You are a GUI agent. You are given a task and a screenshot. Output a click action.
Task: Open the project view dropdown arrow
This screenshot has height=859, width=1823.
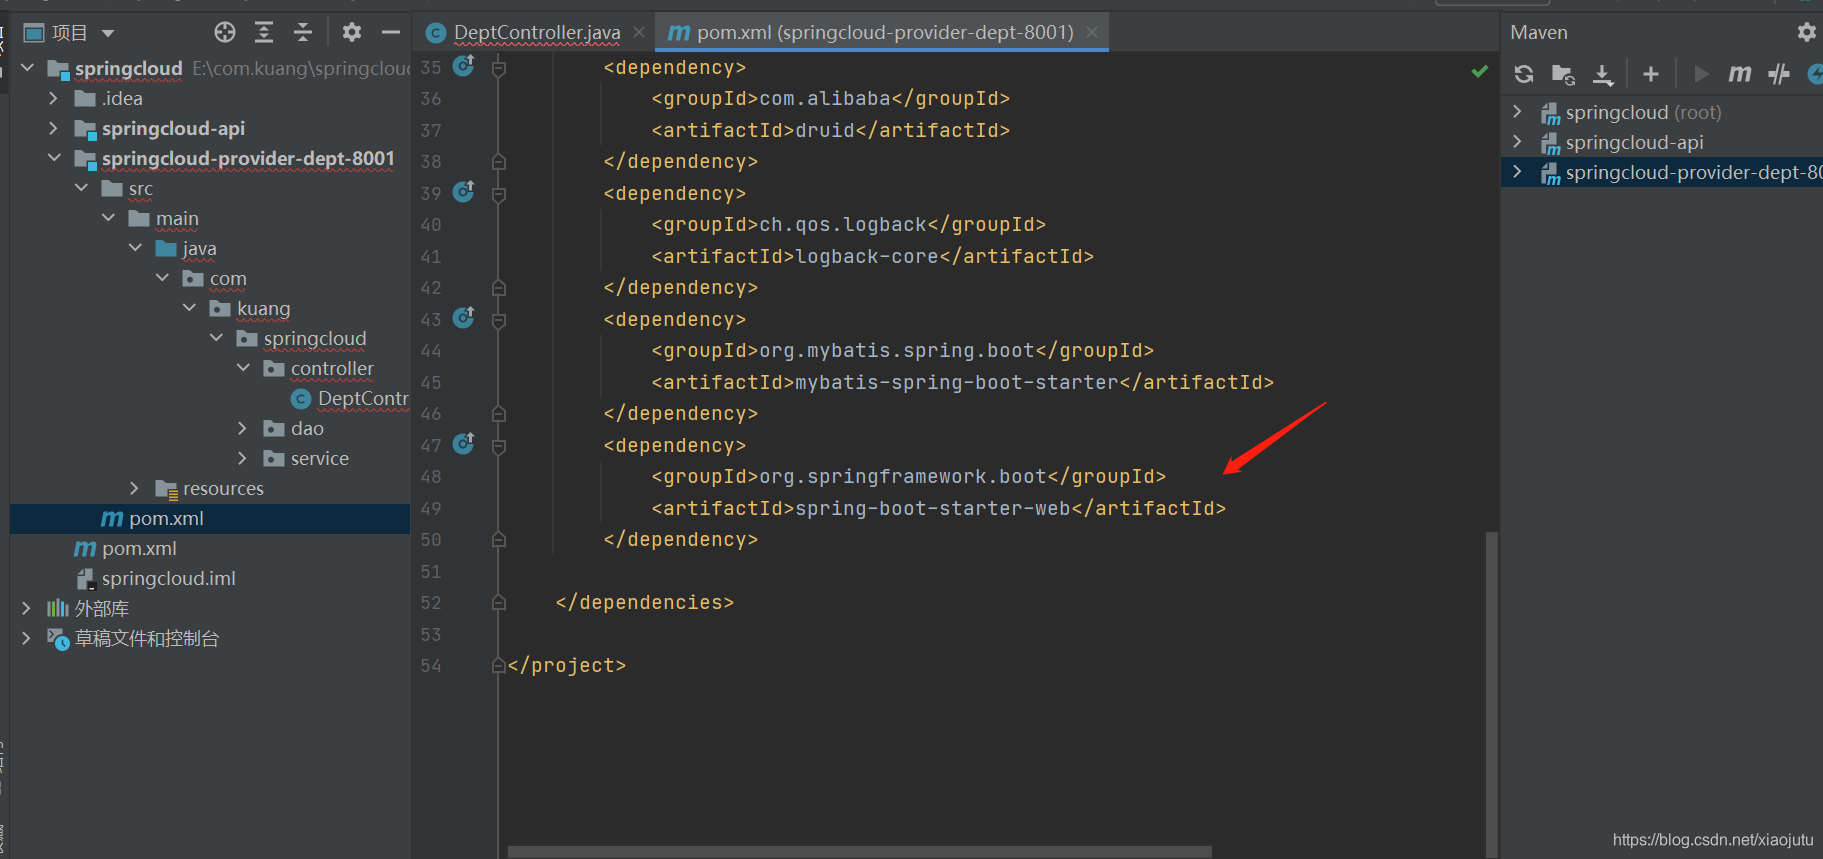coord(108,33)
